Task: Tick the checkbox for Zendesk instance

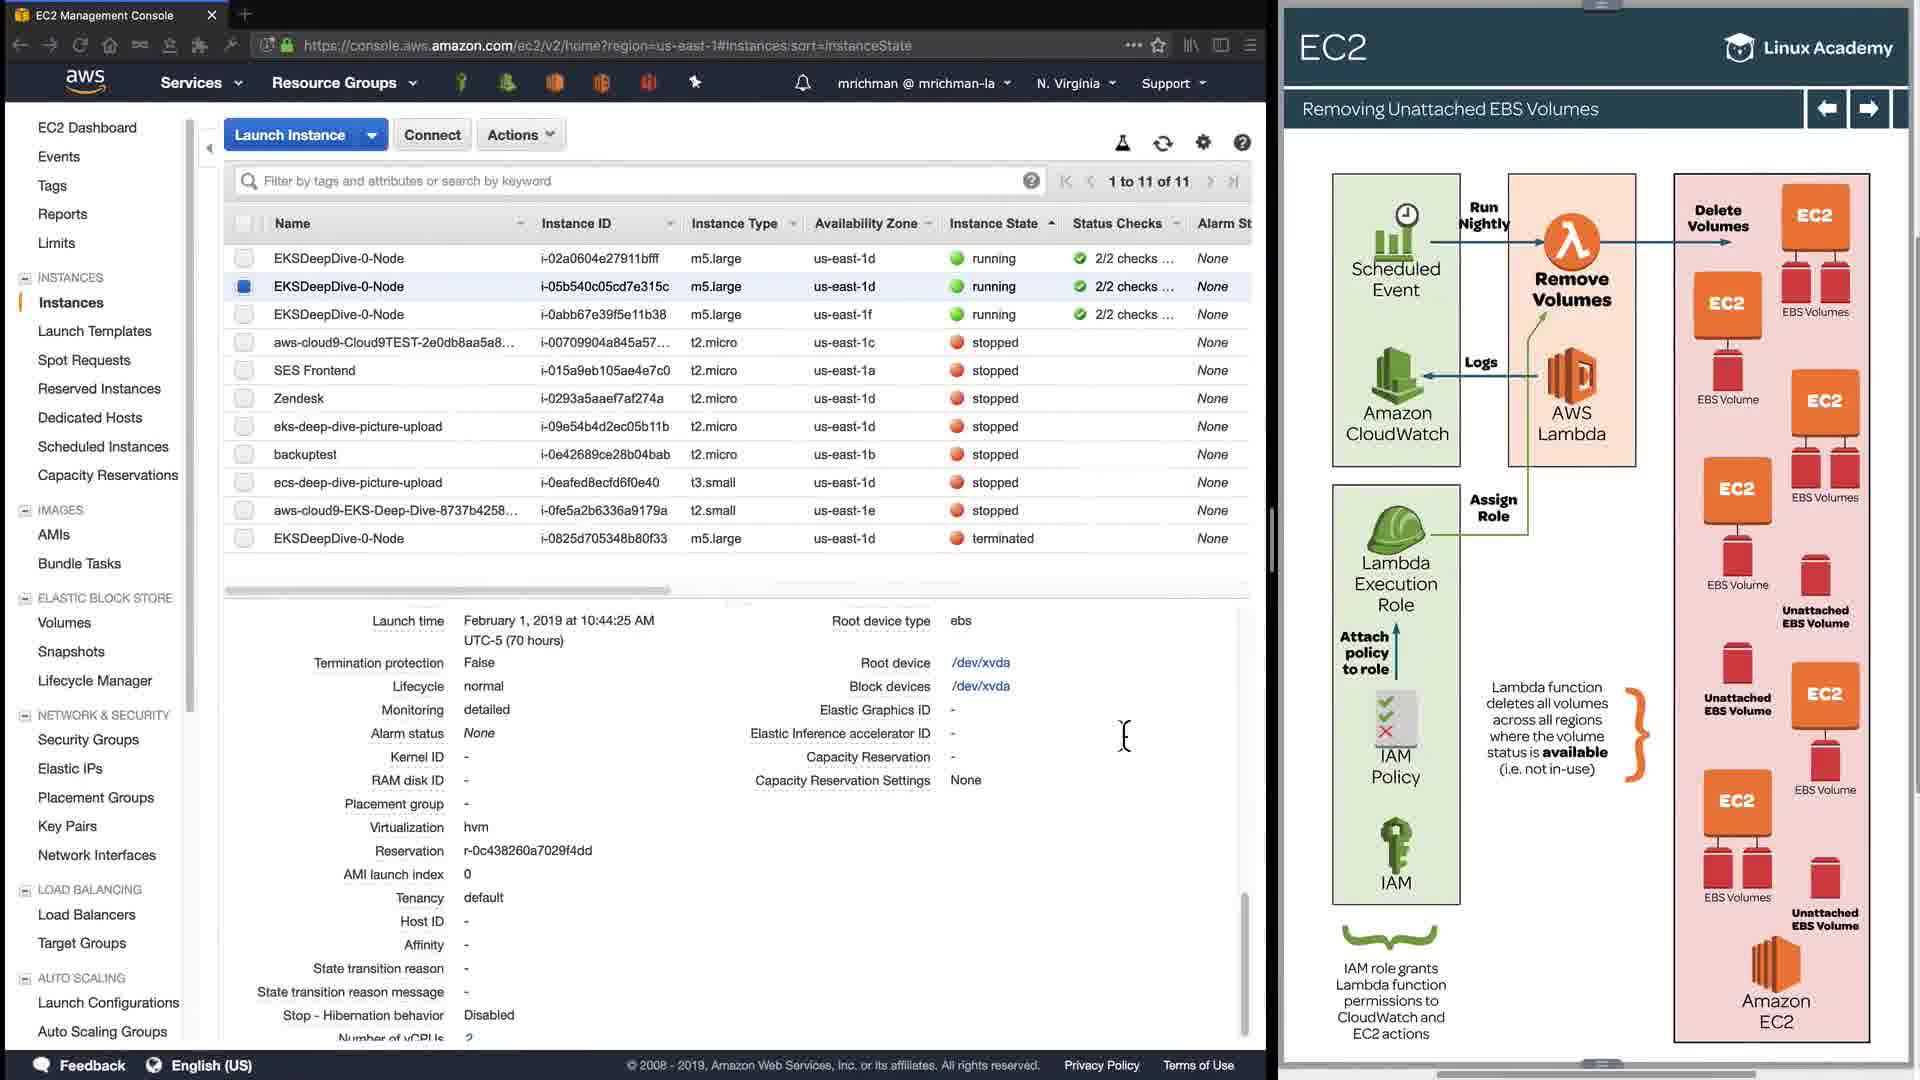Action: point(244,398)
